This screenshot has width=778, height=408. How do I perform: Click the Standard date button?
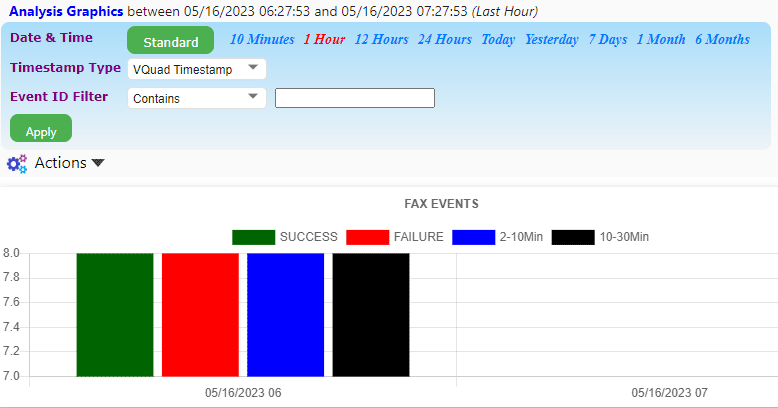[x=170, y=42]
